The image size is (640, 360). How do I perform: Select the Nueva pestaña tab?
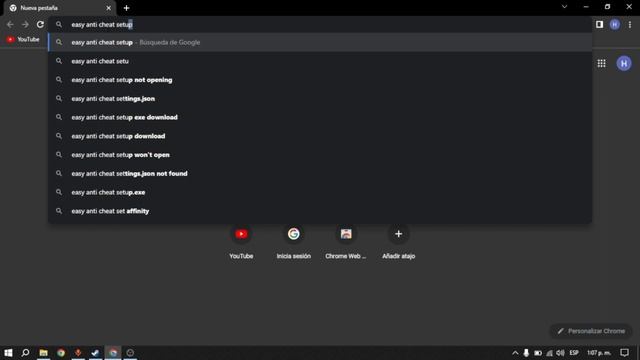(x=60, y=8)
